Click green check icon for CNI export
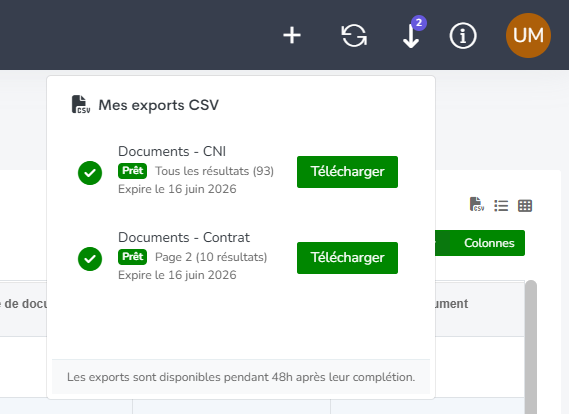 pos(90,173)
